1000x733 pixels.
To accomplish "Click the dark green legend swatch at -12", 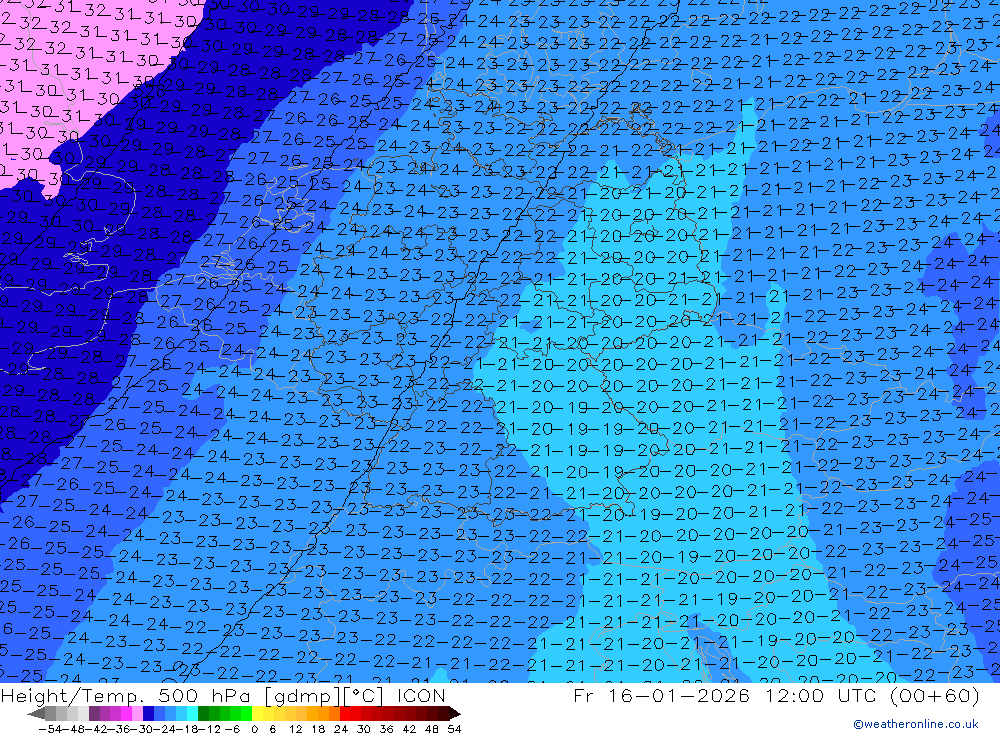I will coord(203,713).
